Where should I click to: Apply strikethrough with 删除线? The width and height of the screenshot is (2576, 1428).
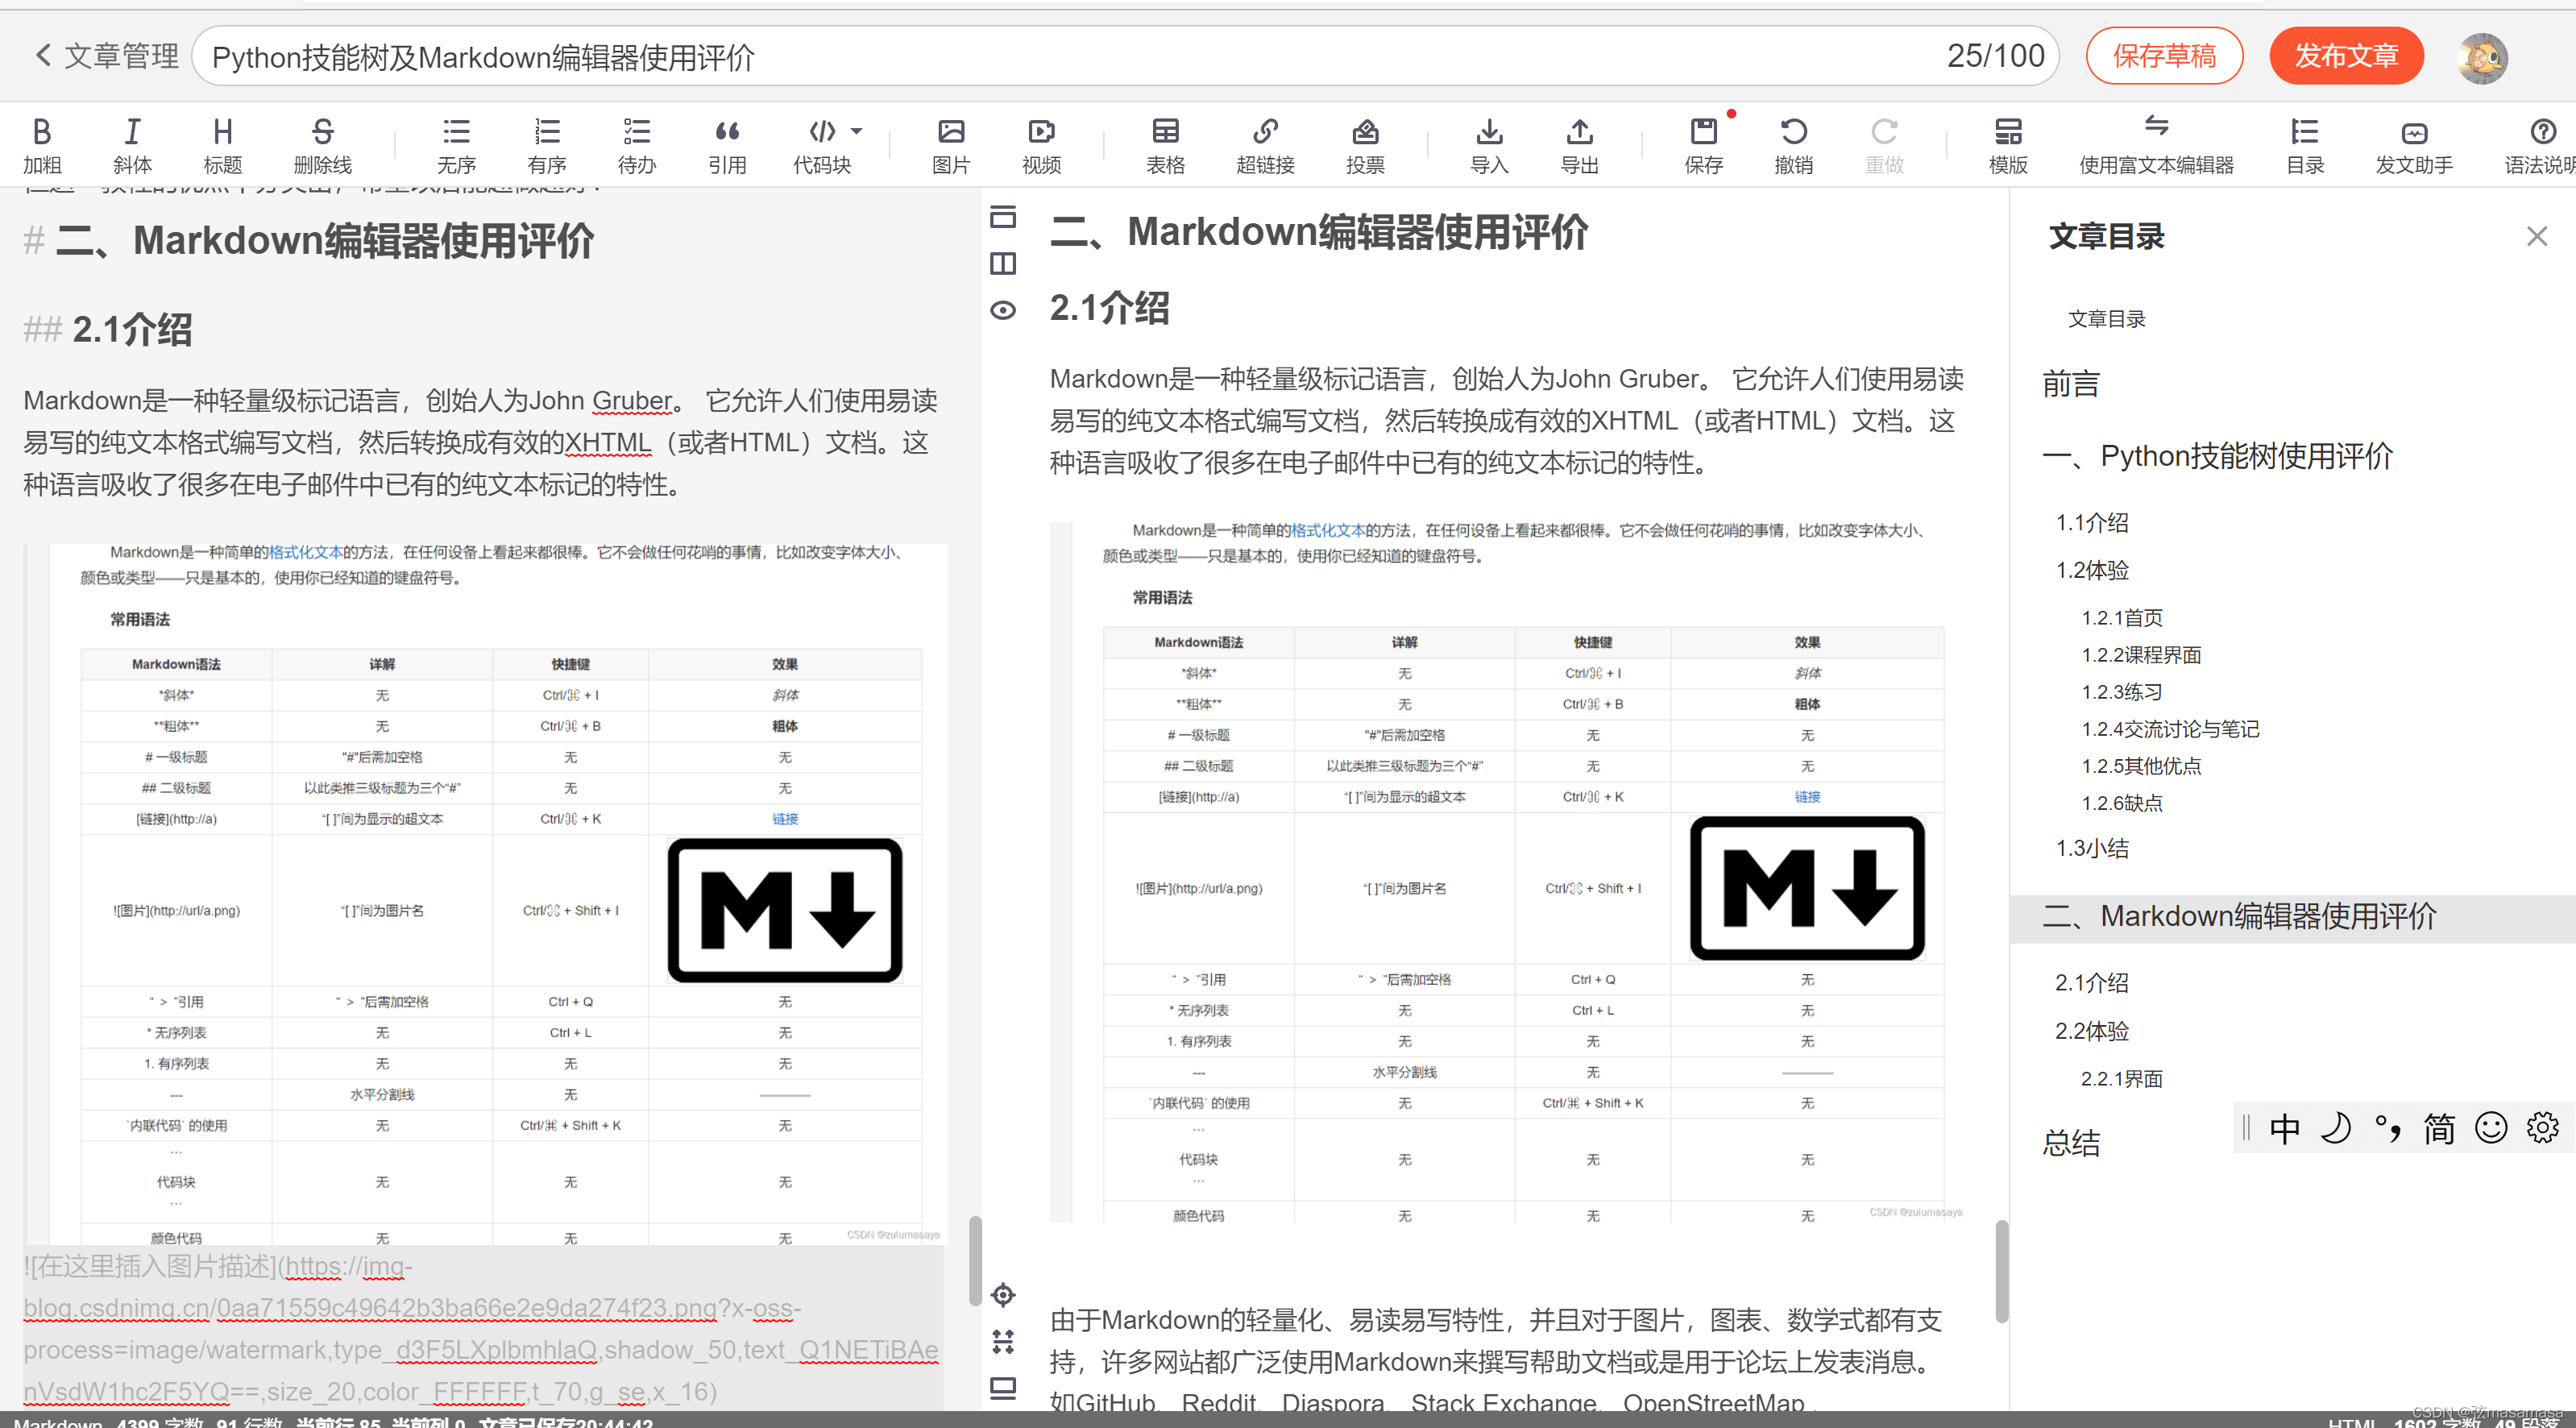point(322,146)
